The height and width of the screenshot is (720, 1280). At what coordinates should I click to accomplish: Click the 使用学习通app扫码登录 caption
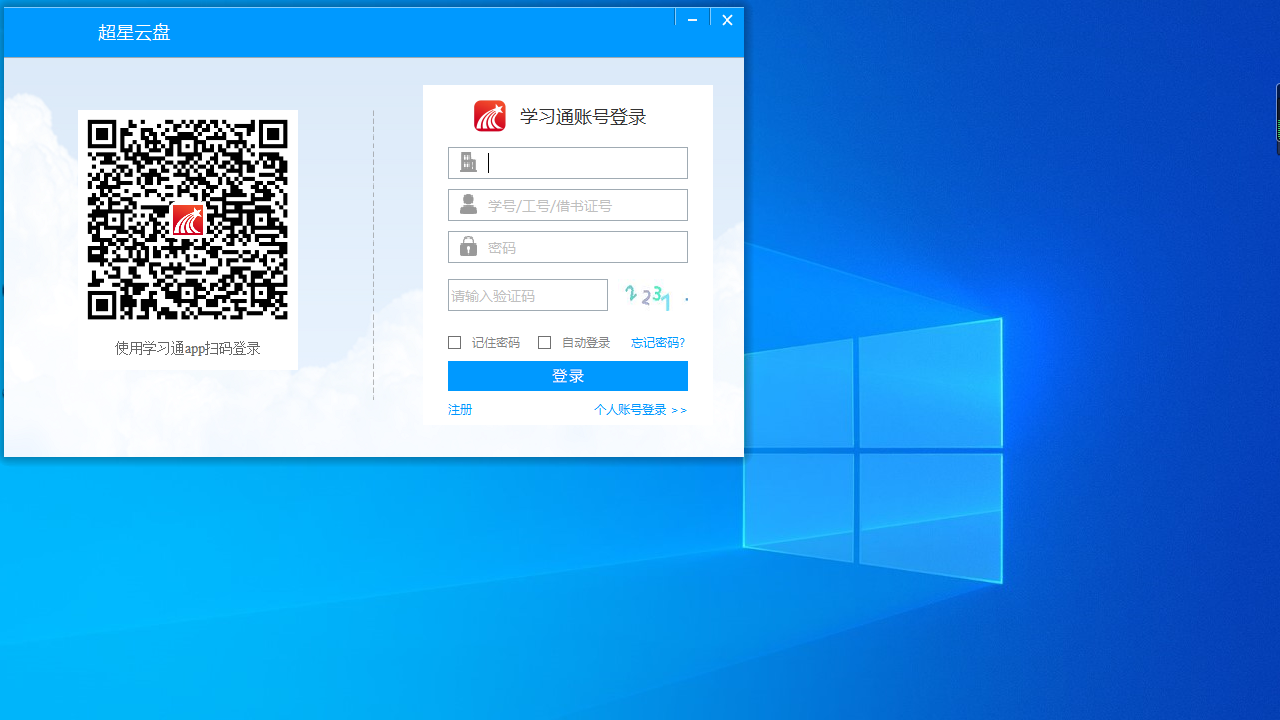point(188,348)
